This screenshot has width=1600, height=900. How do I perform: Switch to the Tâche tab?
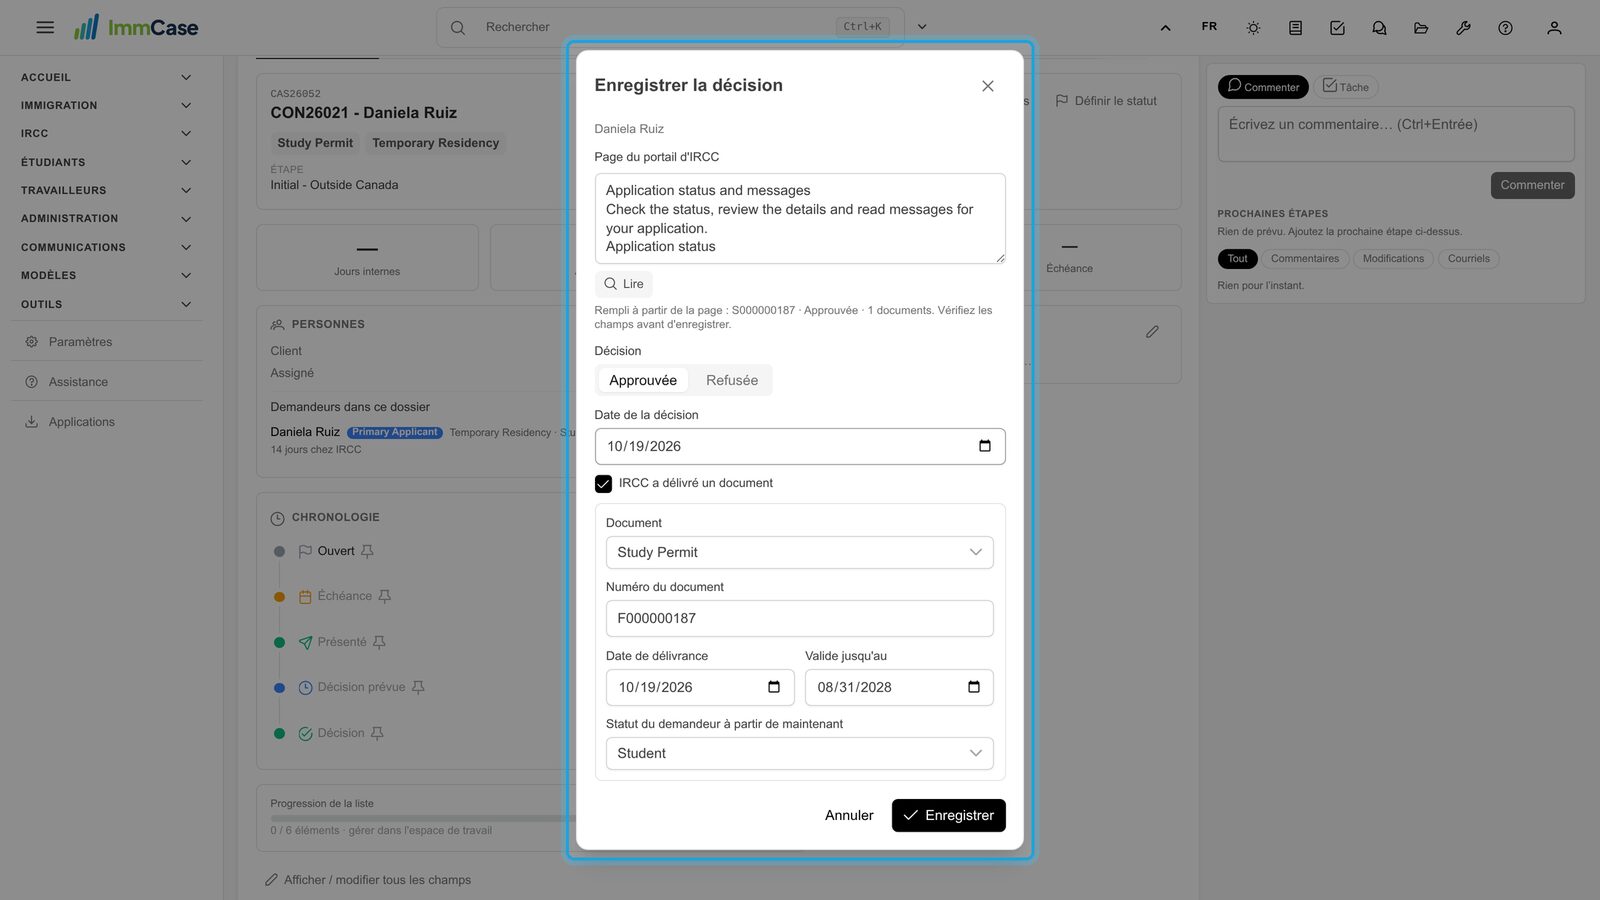pyautogui.click(x=1346, y=87)
